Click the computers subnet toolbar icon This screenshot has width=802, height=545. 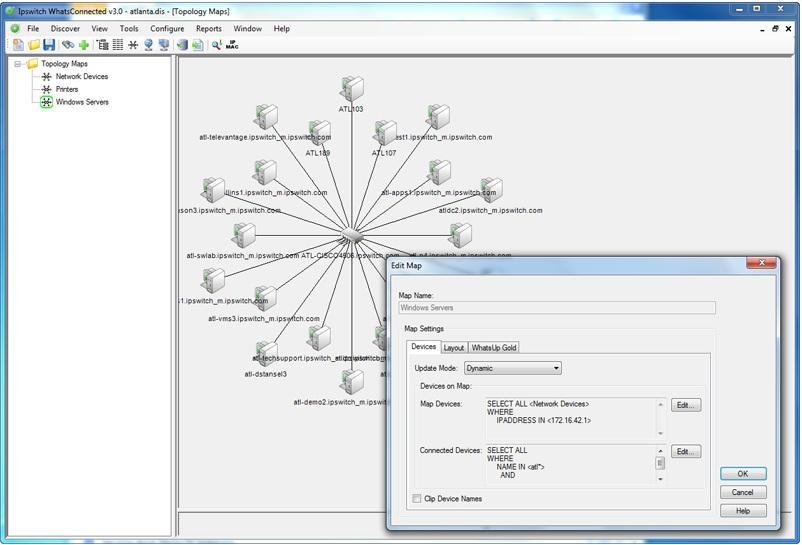[164, 45]
